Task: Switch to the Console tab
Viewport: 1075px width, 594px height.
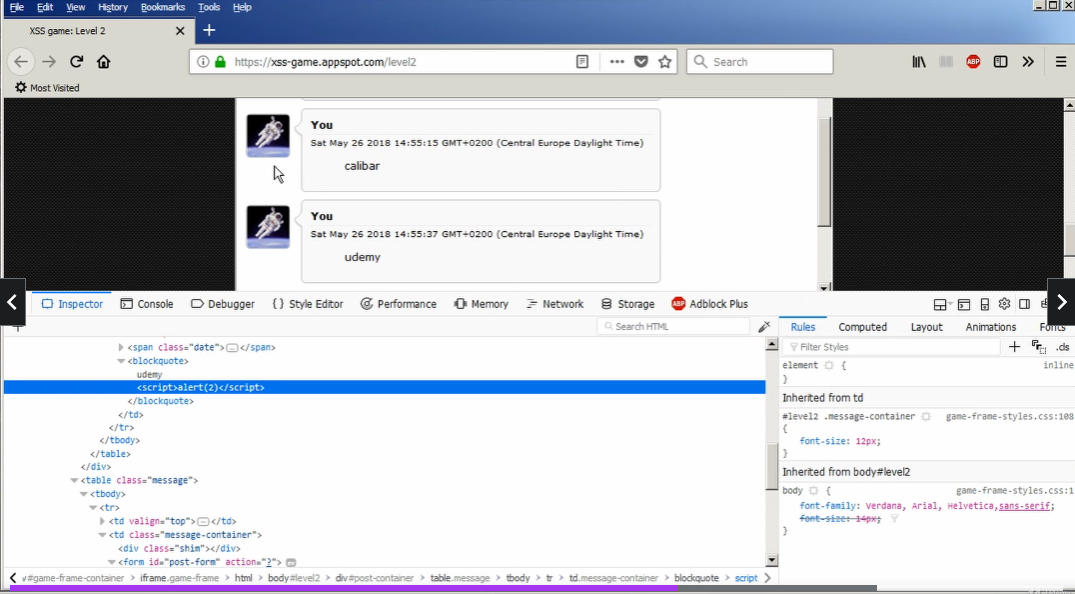Action: [147, 303]
